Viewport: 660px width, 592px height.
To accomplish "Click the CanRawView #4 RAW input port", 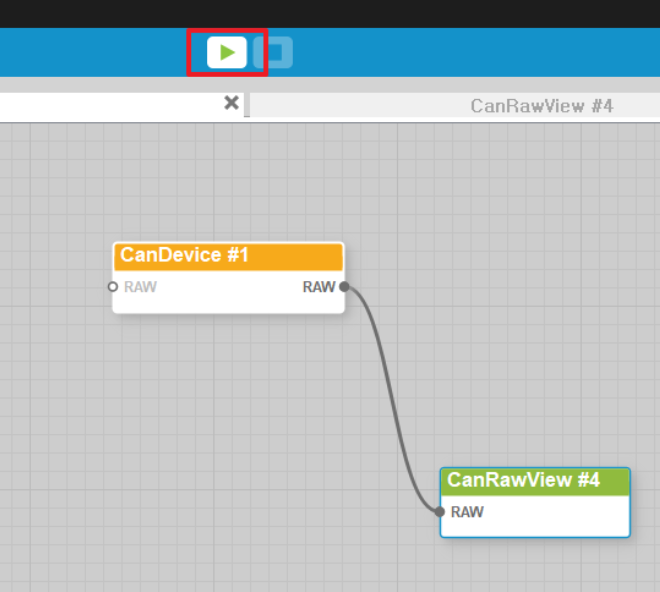I will [x=440, y=512].
